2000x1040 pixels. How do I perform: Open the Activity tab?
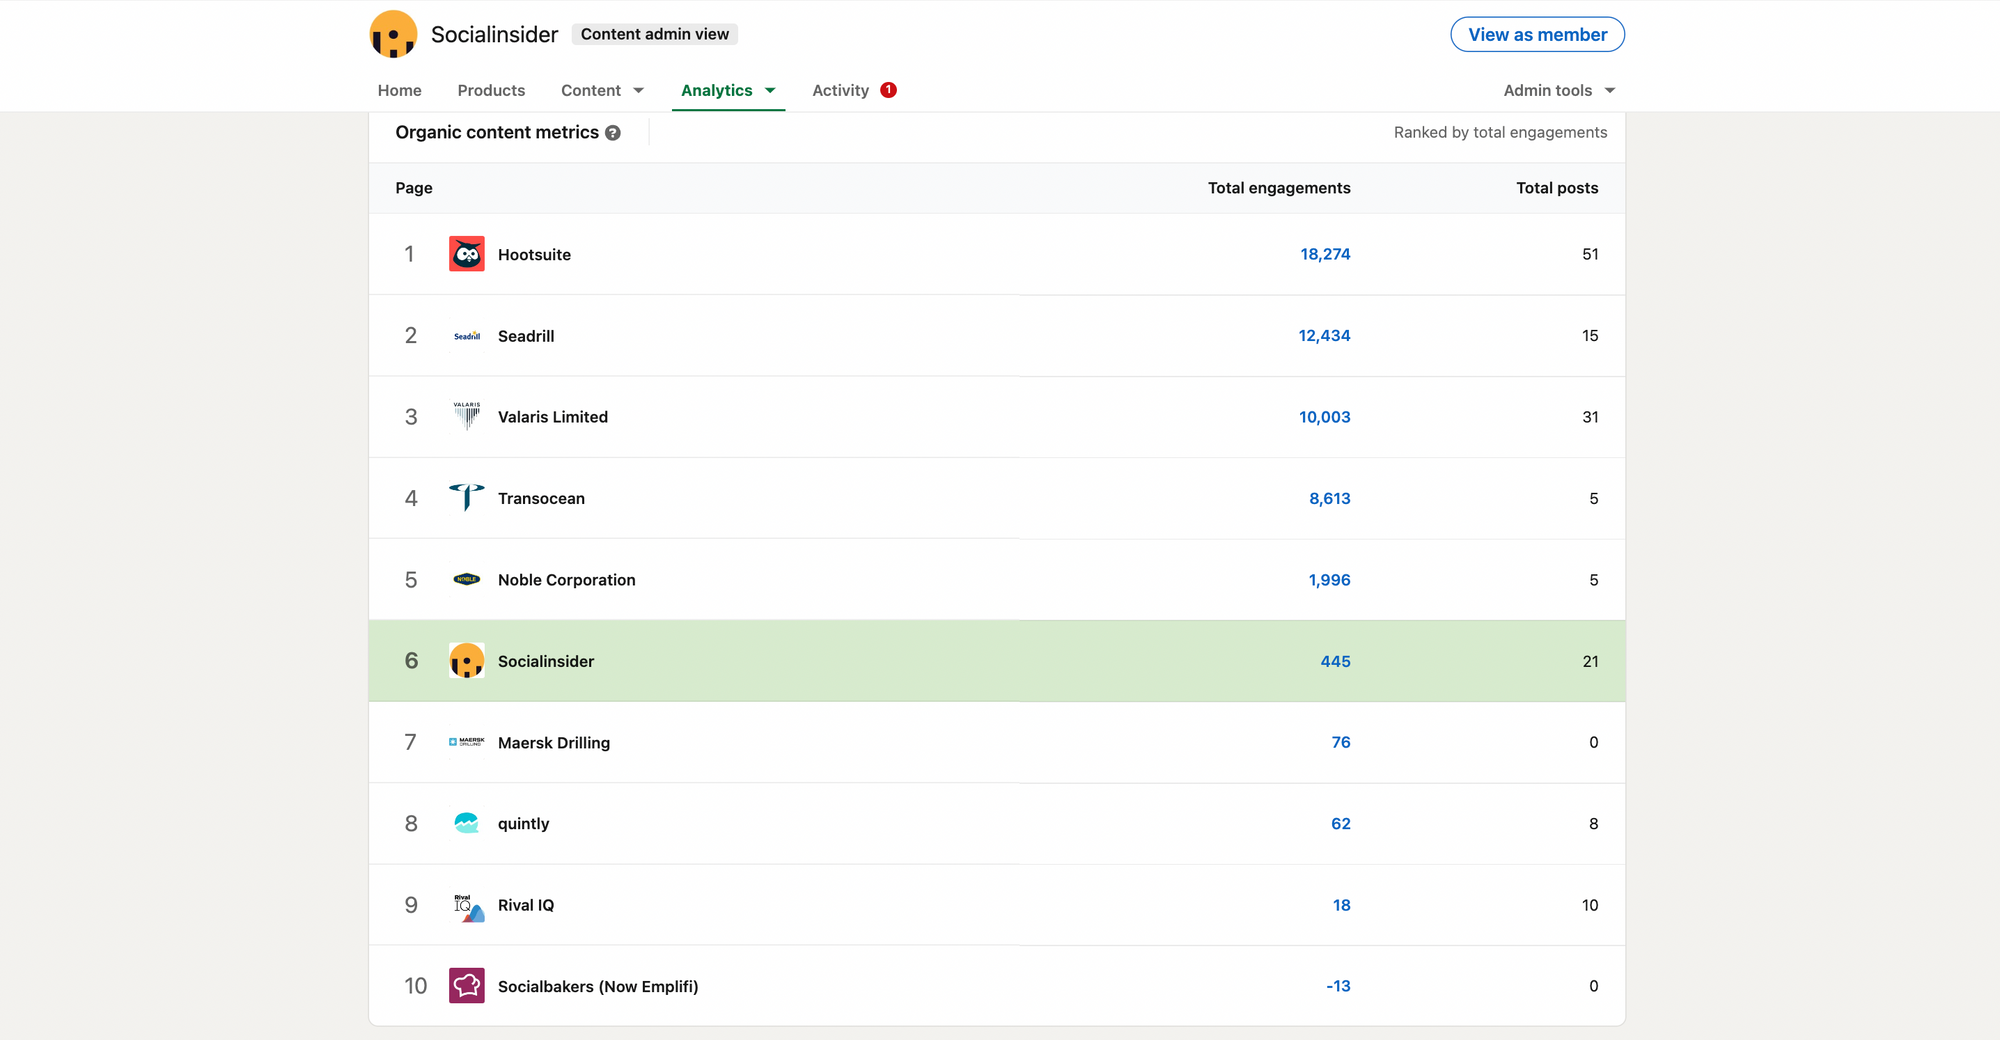tap(840, 90)
